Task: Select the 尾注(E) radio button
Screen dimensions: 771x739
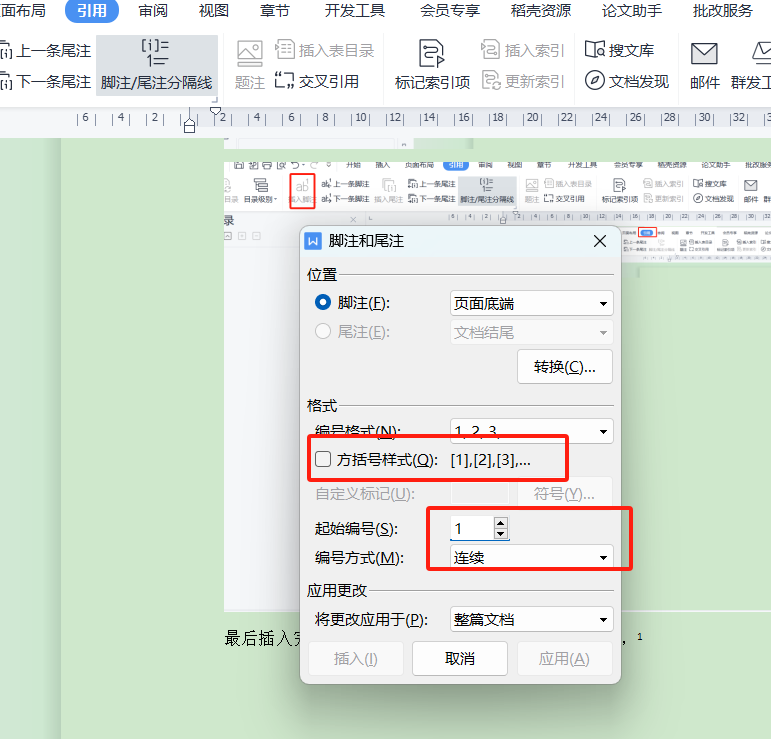Action: point(323,331)
